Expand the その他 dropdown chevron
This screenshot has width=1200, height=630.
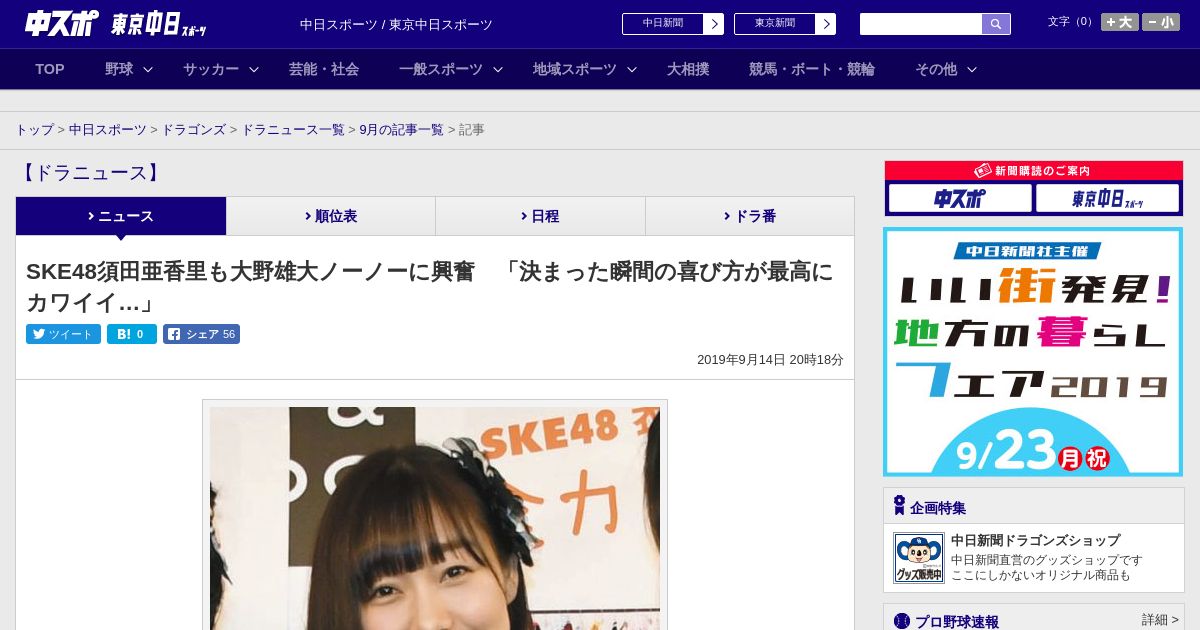coord(972,69)
